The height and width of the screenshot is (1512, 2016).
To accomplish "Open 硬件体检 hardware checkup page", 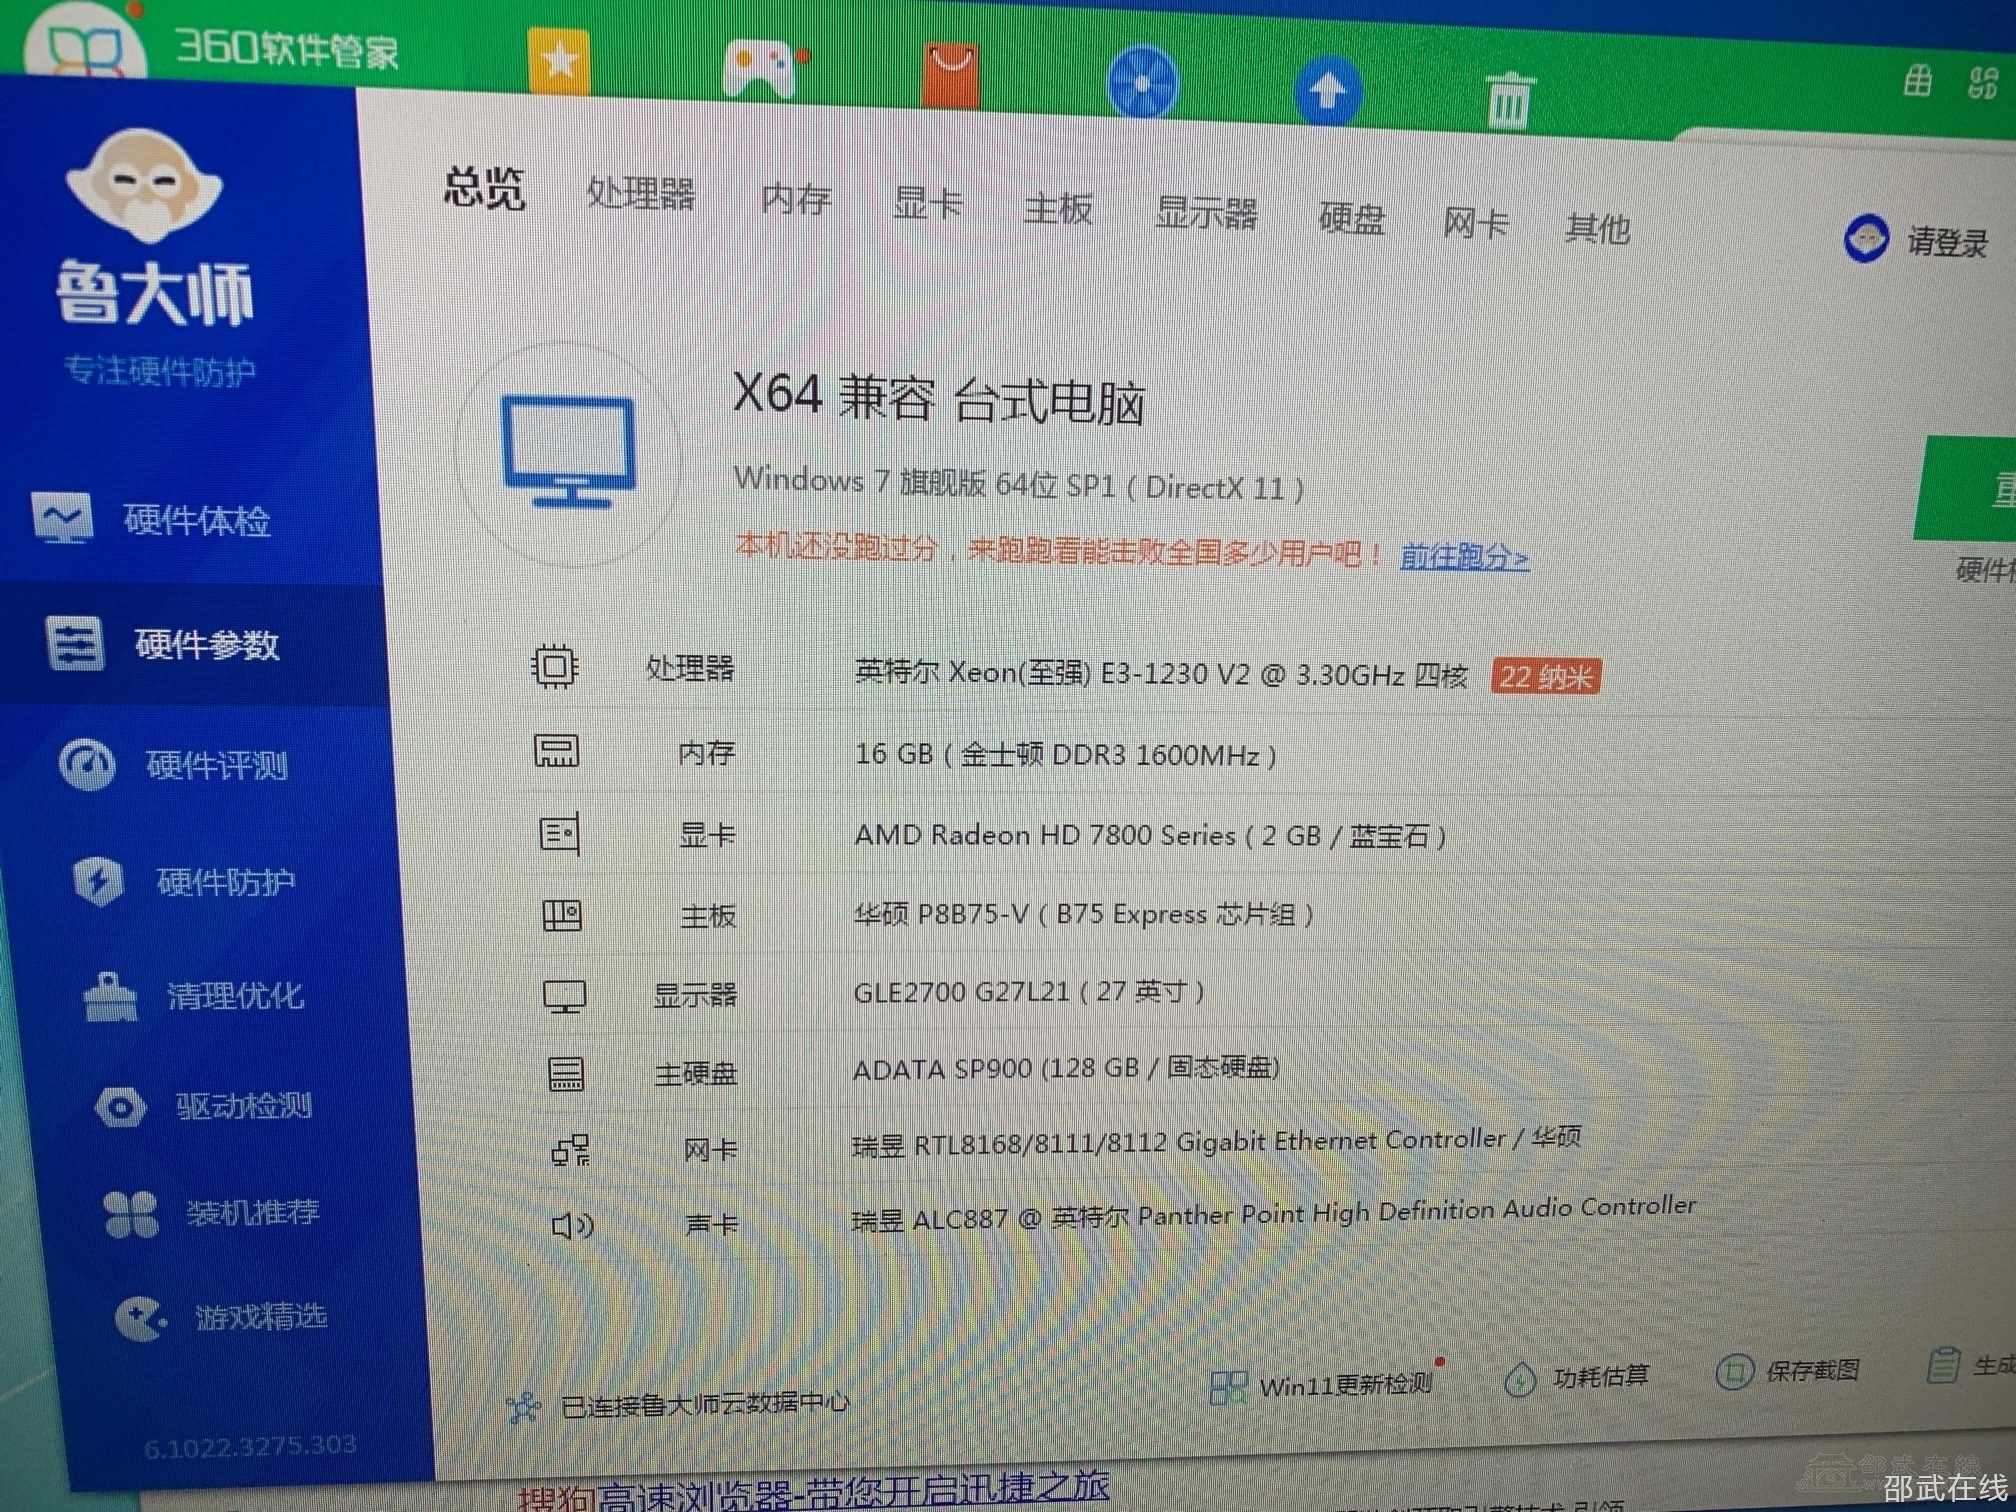I will [x=195, y=521].
